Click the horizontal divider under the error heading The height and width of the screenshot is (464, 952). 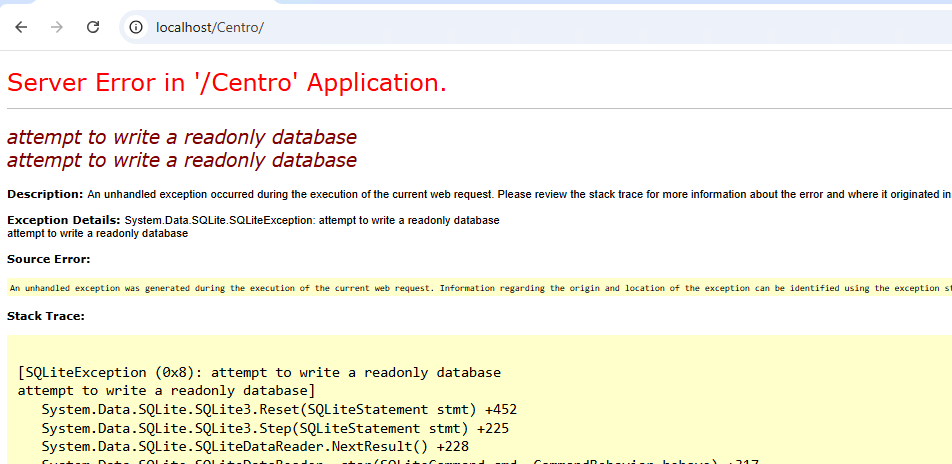[478, 108]
